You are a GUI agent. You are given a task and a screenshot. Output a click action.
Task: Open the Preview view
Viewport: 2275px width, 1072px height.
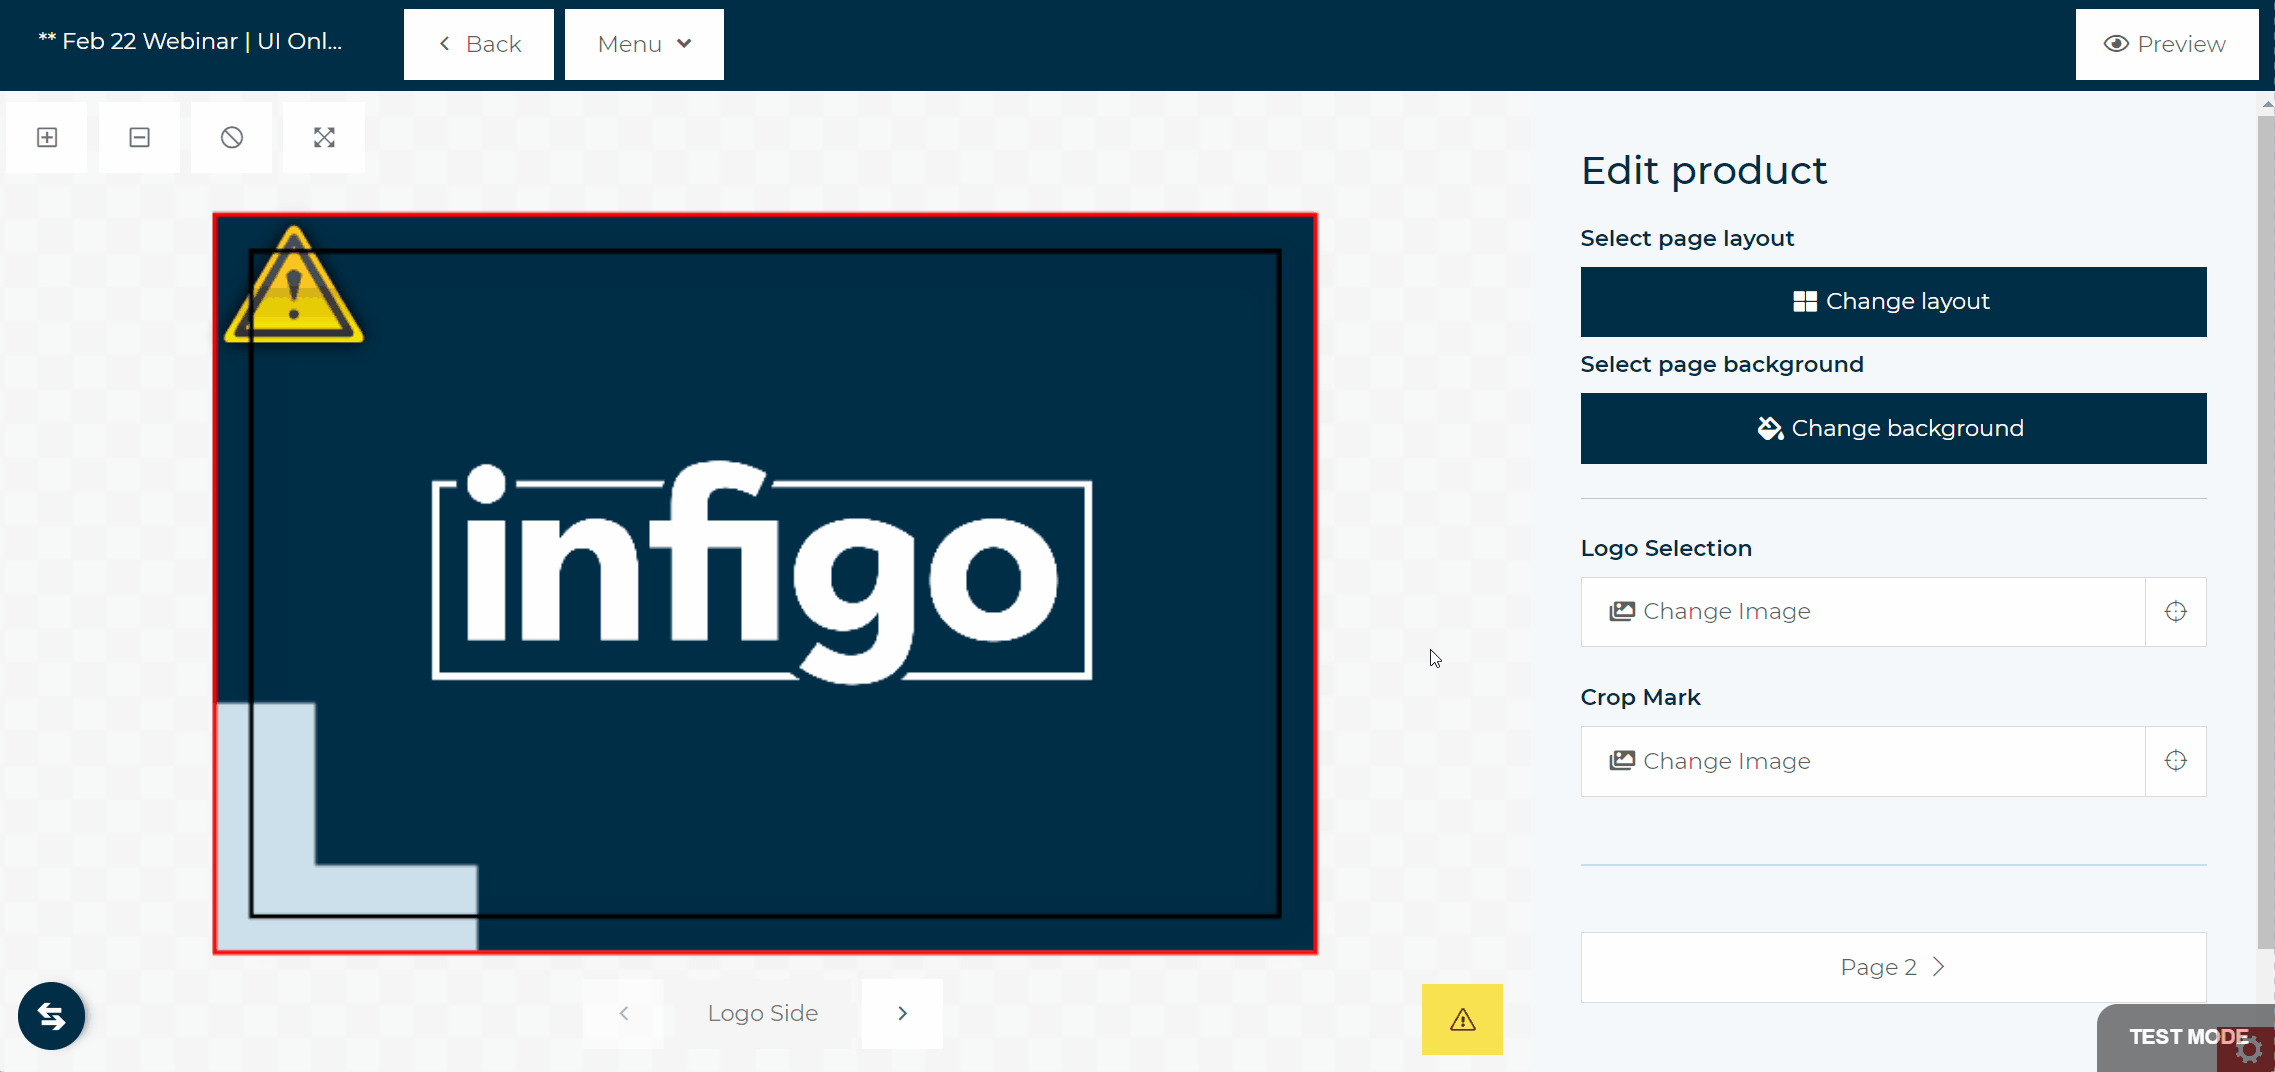2166,44
